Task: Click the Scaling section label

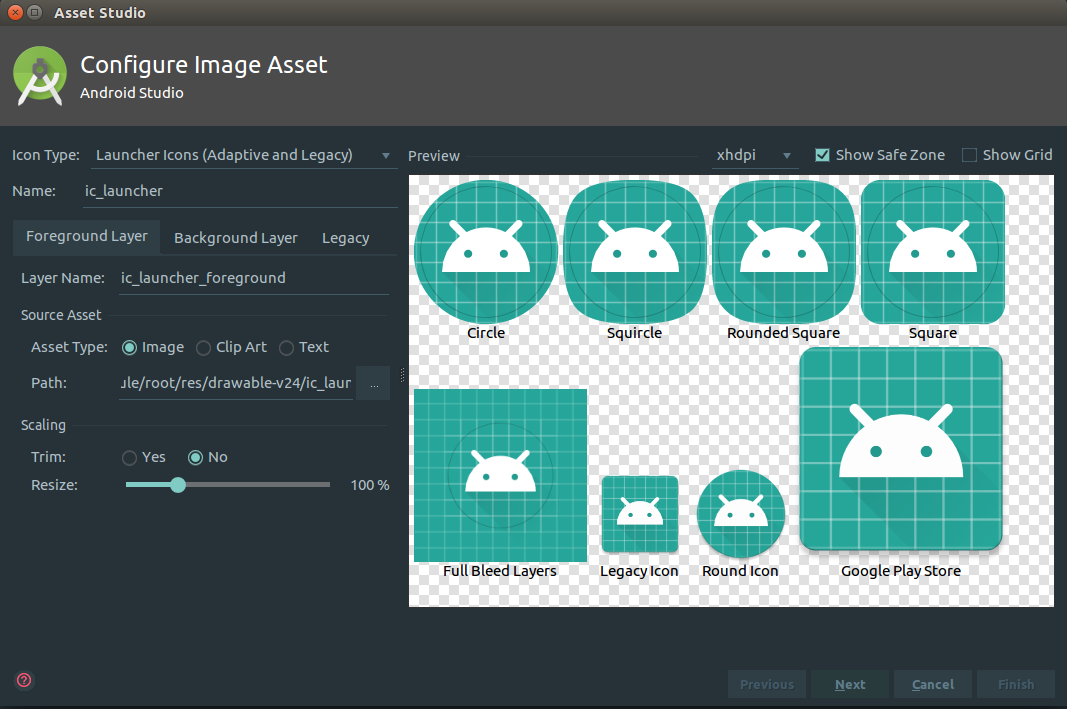Action: pos(43,425)
